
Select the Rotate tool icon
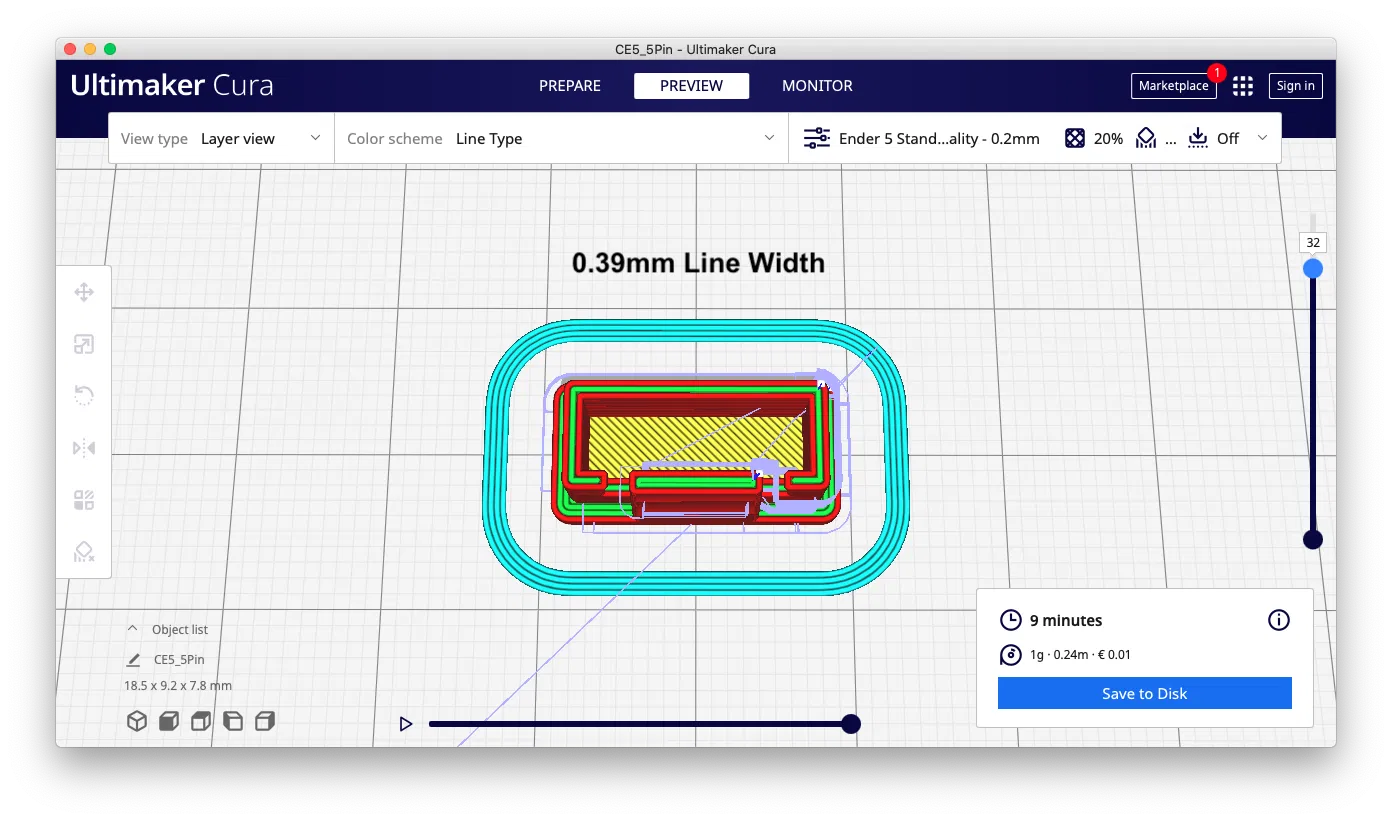[84, 396]
